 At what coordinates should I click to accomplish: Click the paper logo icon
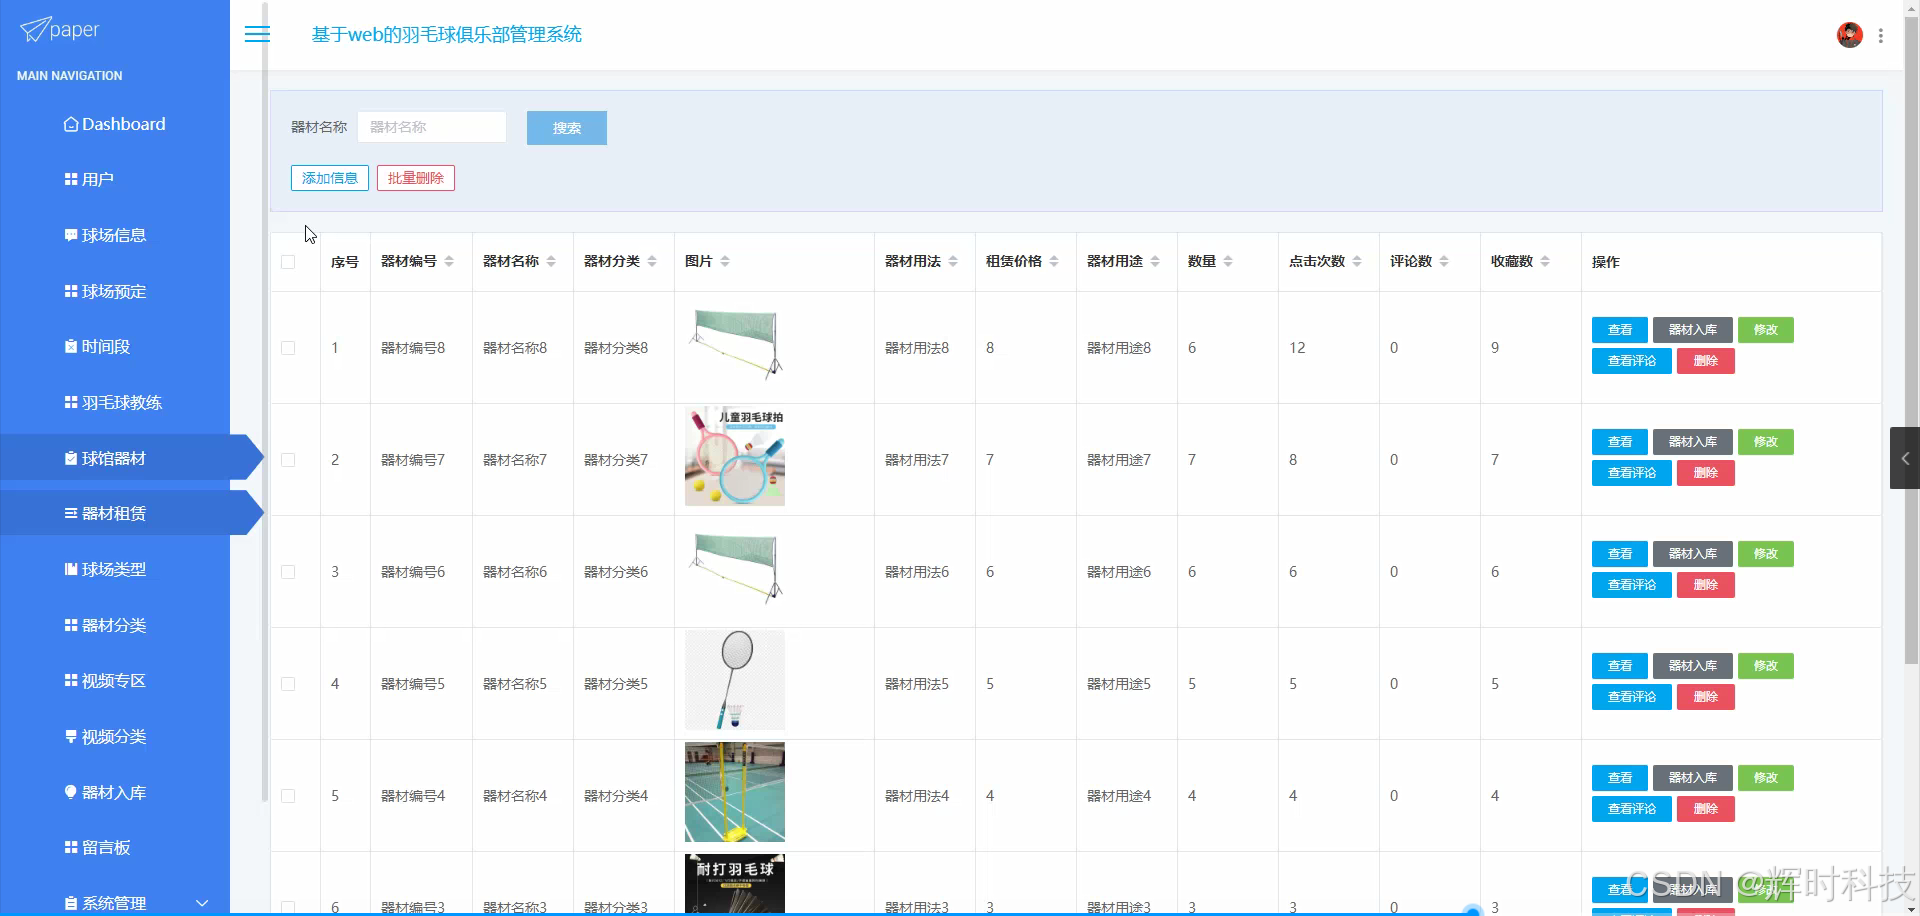point(34,30)
